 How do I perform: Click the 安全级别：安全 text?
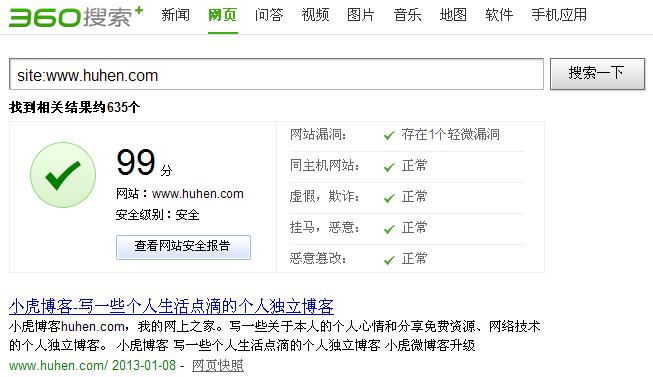coord(157,215)
